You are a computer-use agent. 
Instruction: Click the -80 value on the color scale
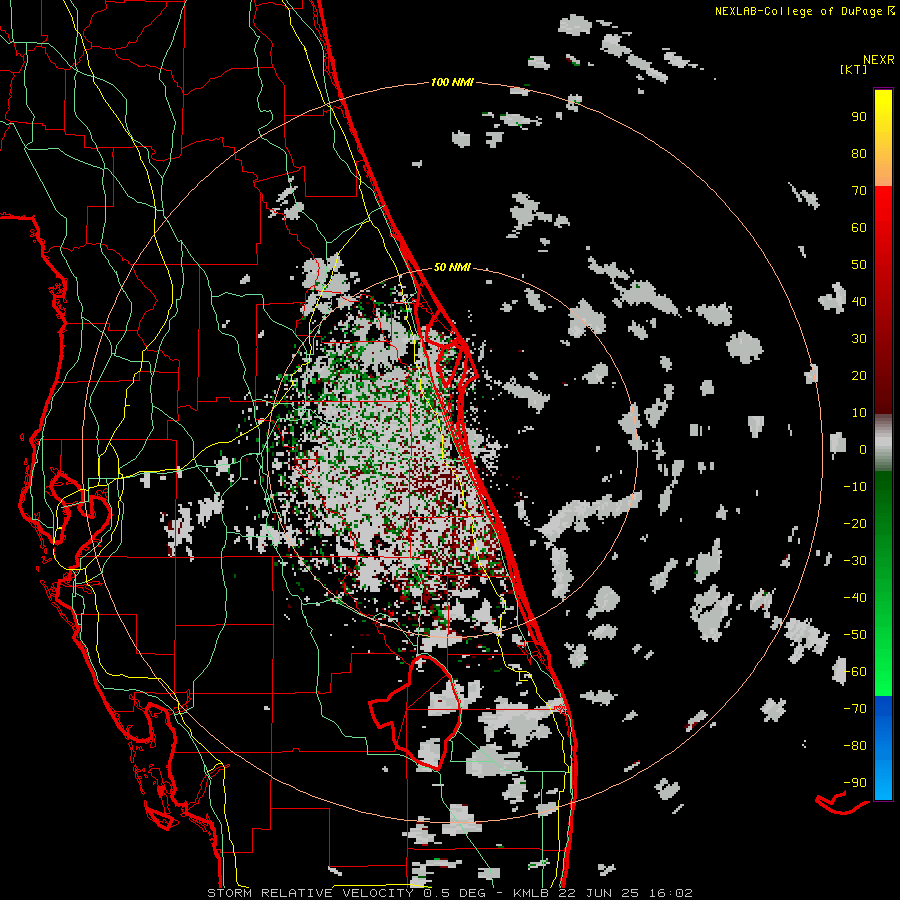[x=855, y=746]
